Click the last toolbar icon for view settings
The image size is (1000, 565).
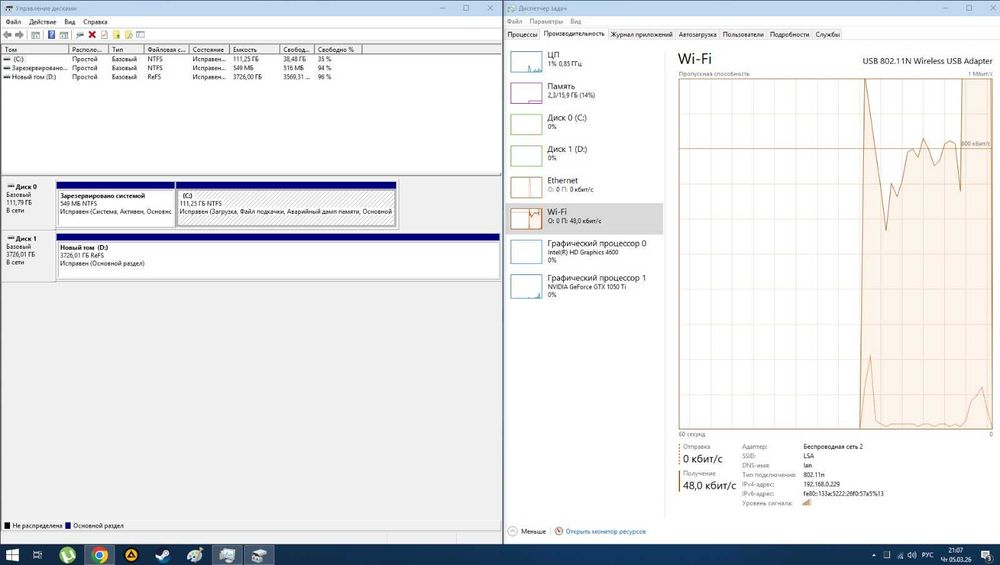[x=140, y=35]
